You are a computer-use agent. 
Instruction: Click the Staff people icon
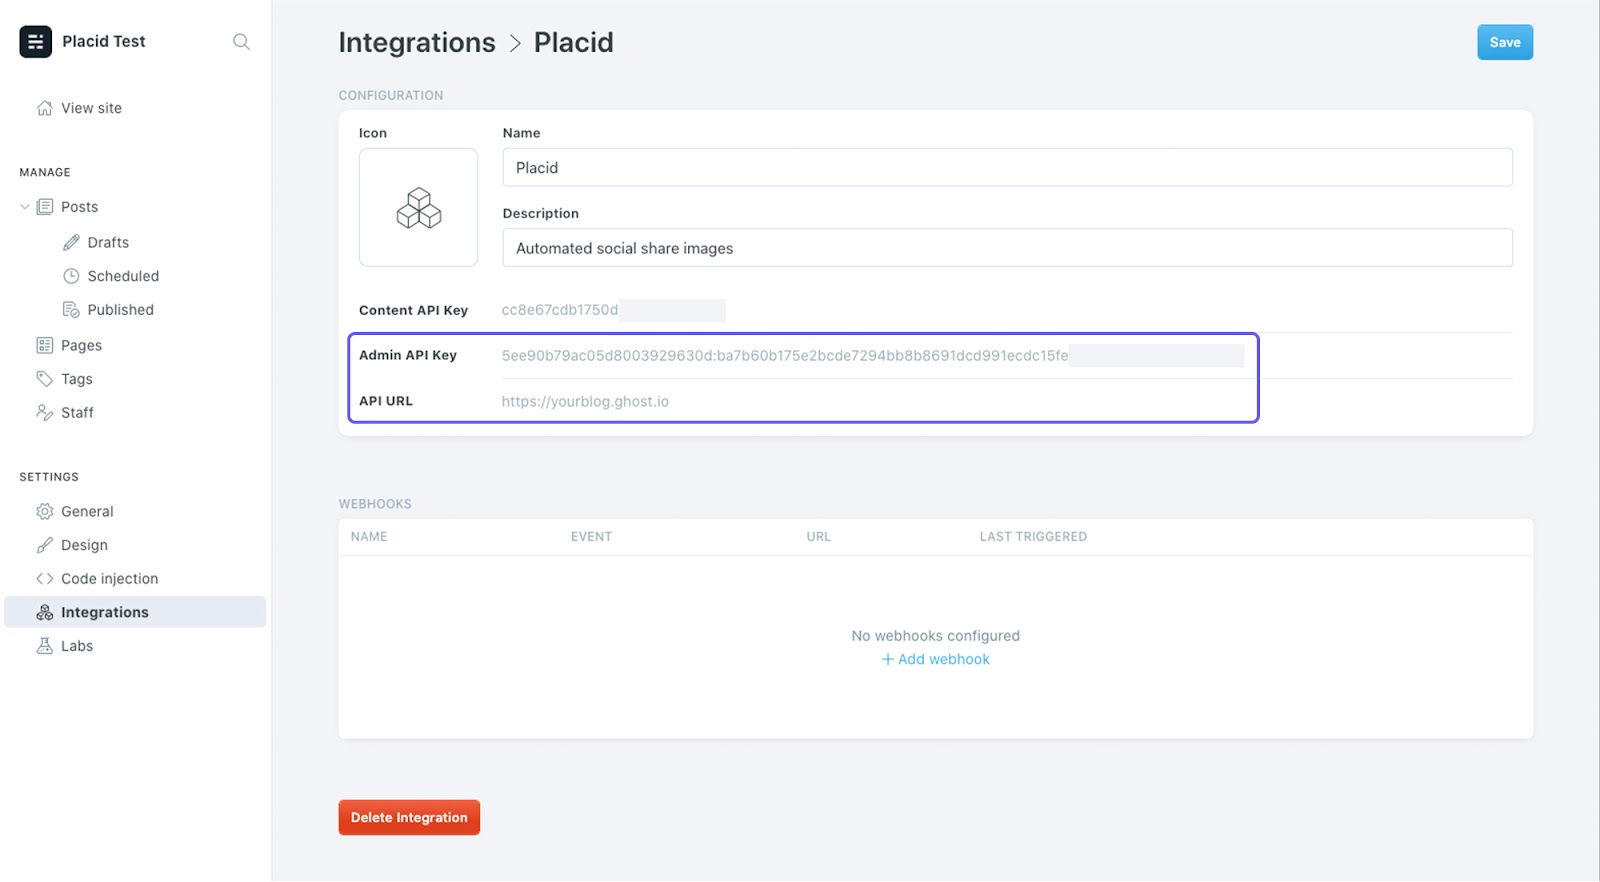point(45,412)
